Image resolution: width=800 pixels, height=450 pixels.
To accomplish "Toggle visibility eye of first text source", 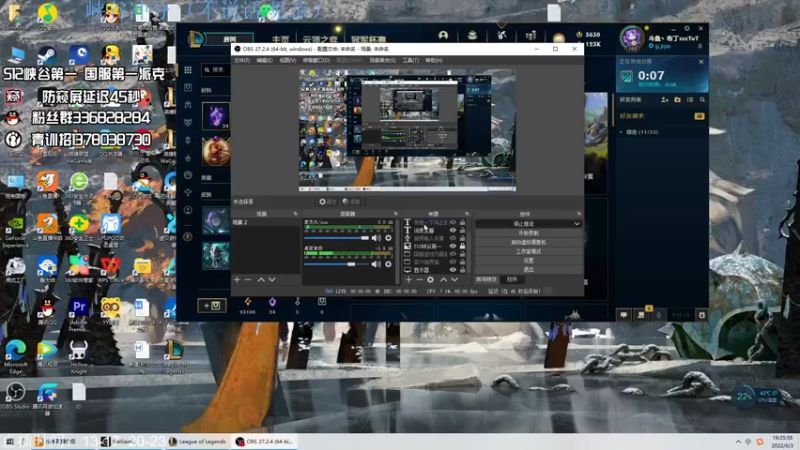I will [453, 222].
